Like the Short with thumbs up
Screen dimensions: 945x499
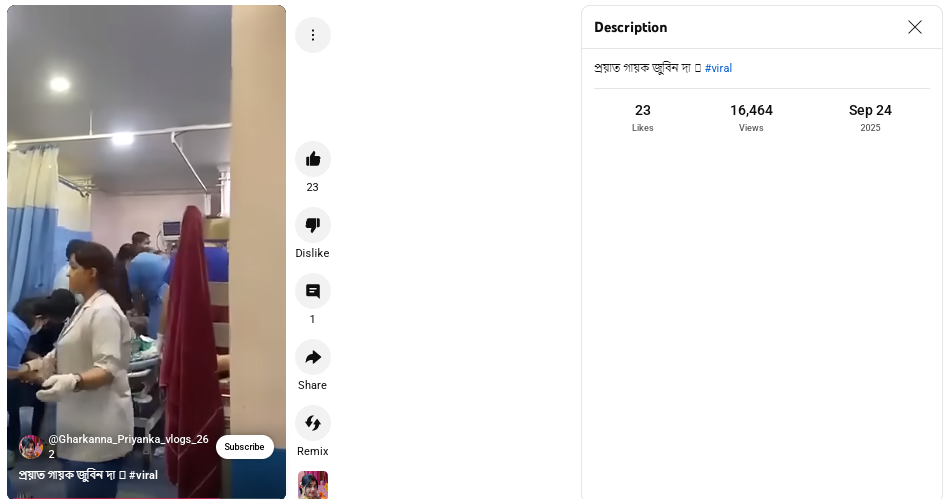313,159
